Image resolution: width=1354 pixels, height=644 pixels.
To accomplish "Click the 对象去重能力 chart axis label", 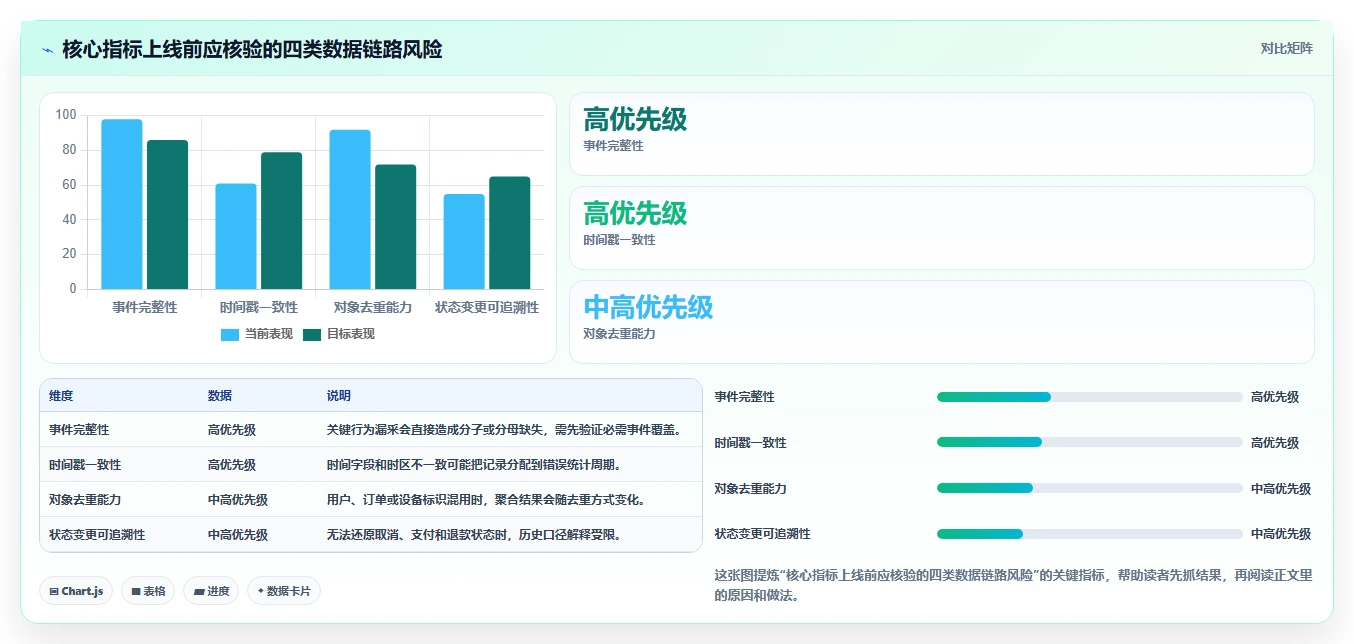I will [x=373, y=307].
